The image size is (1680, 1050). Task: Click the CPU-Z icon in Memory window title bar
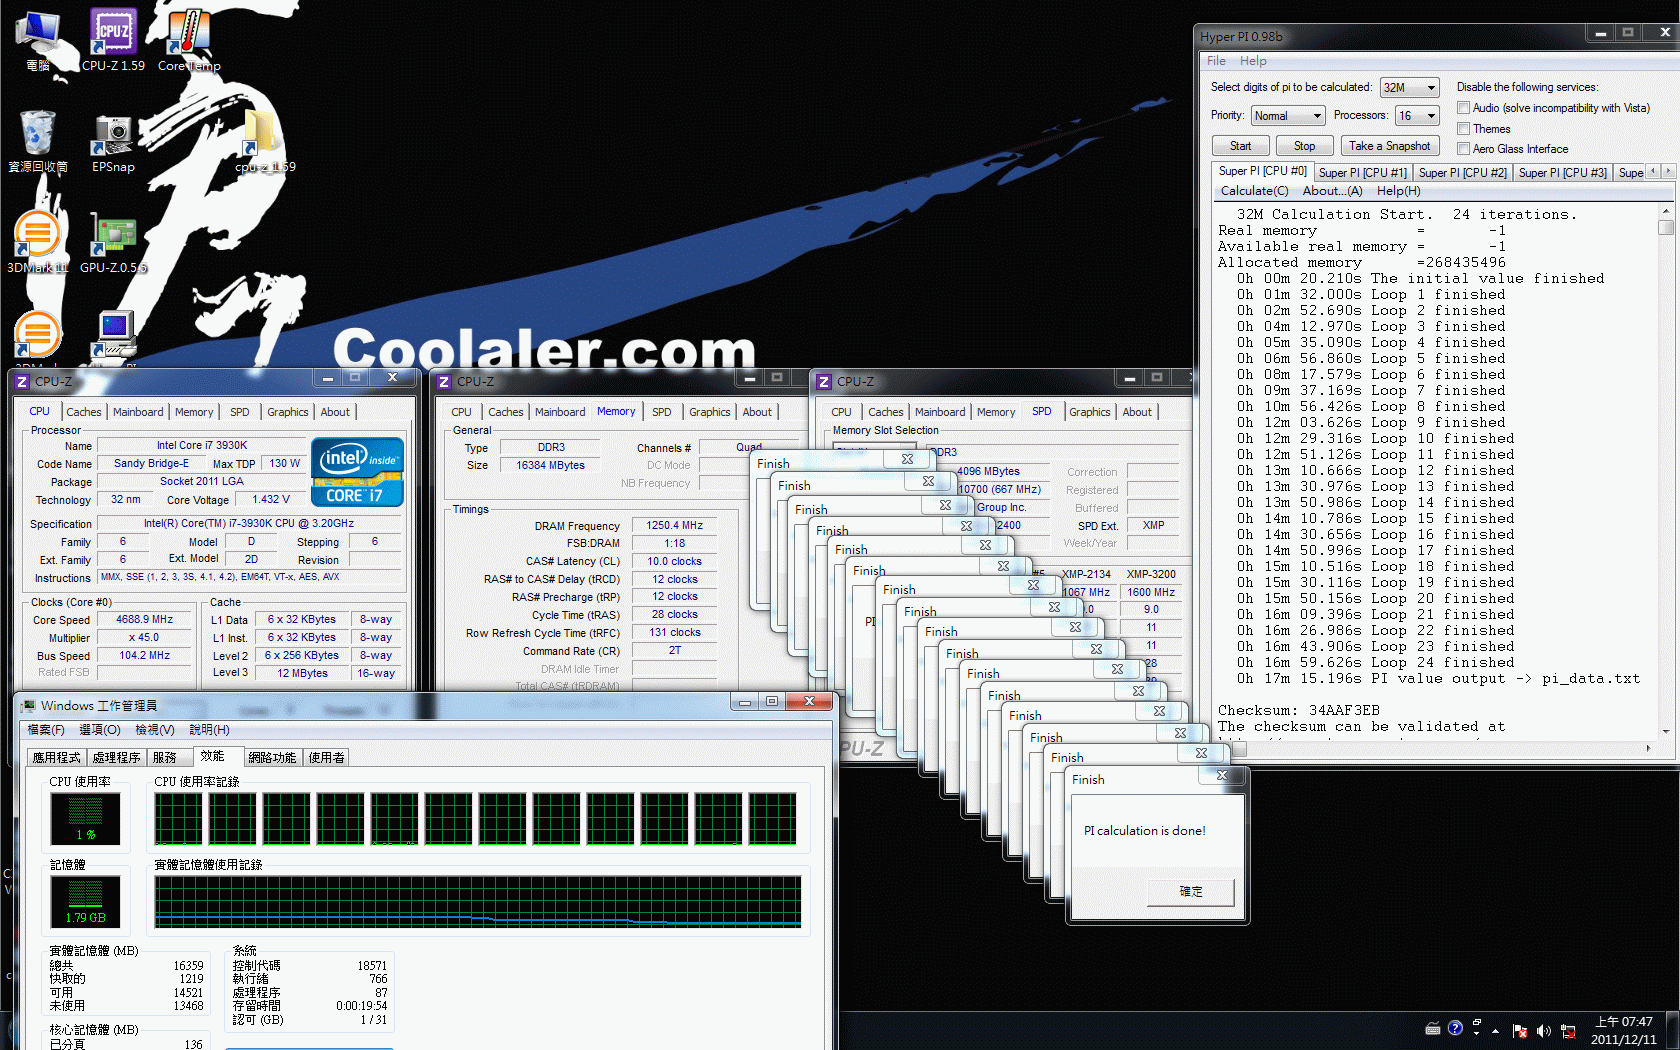pos(444,381)
